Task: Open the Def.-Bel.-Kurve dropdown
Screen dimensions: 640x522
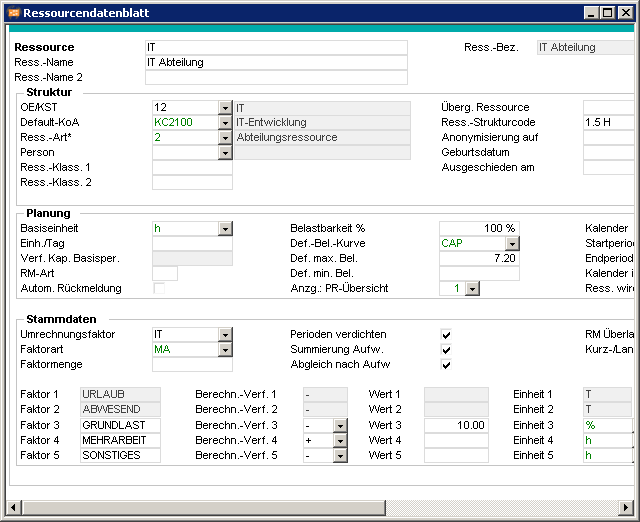Action: tap(512, 244)
